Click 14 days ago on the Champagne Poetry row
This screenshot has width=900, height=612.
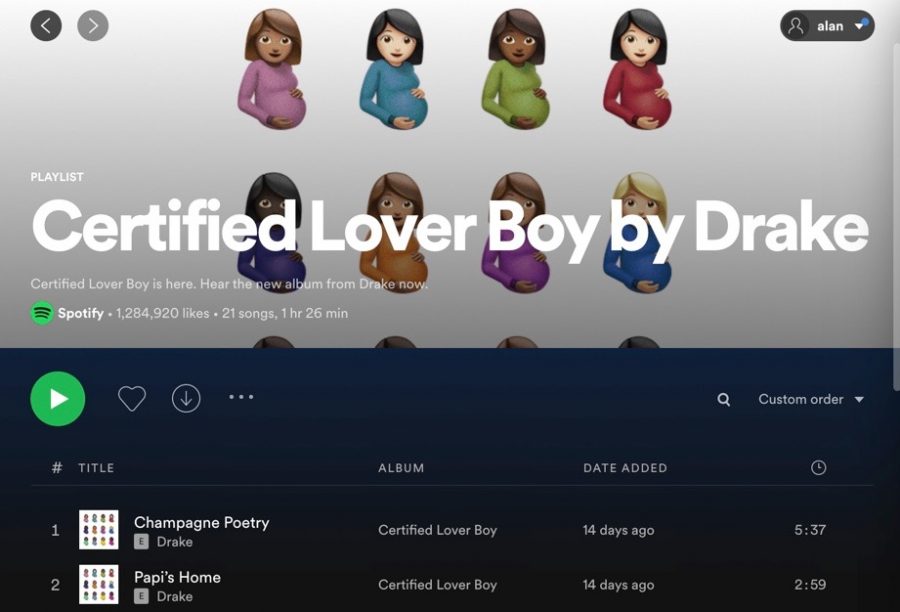coord(618,530)
